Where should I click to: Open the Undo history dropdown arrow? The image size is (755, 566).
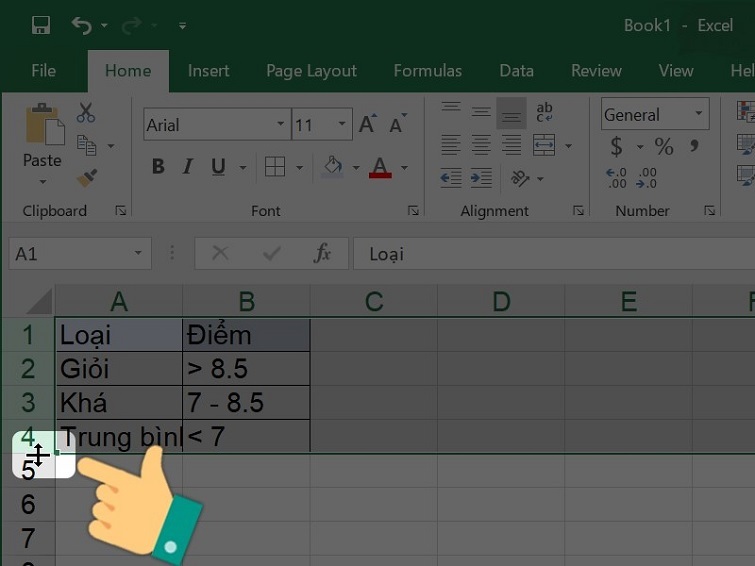[104, 25]
